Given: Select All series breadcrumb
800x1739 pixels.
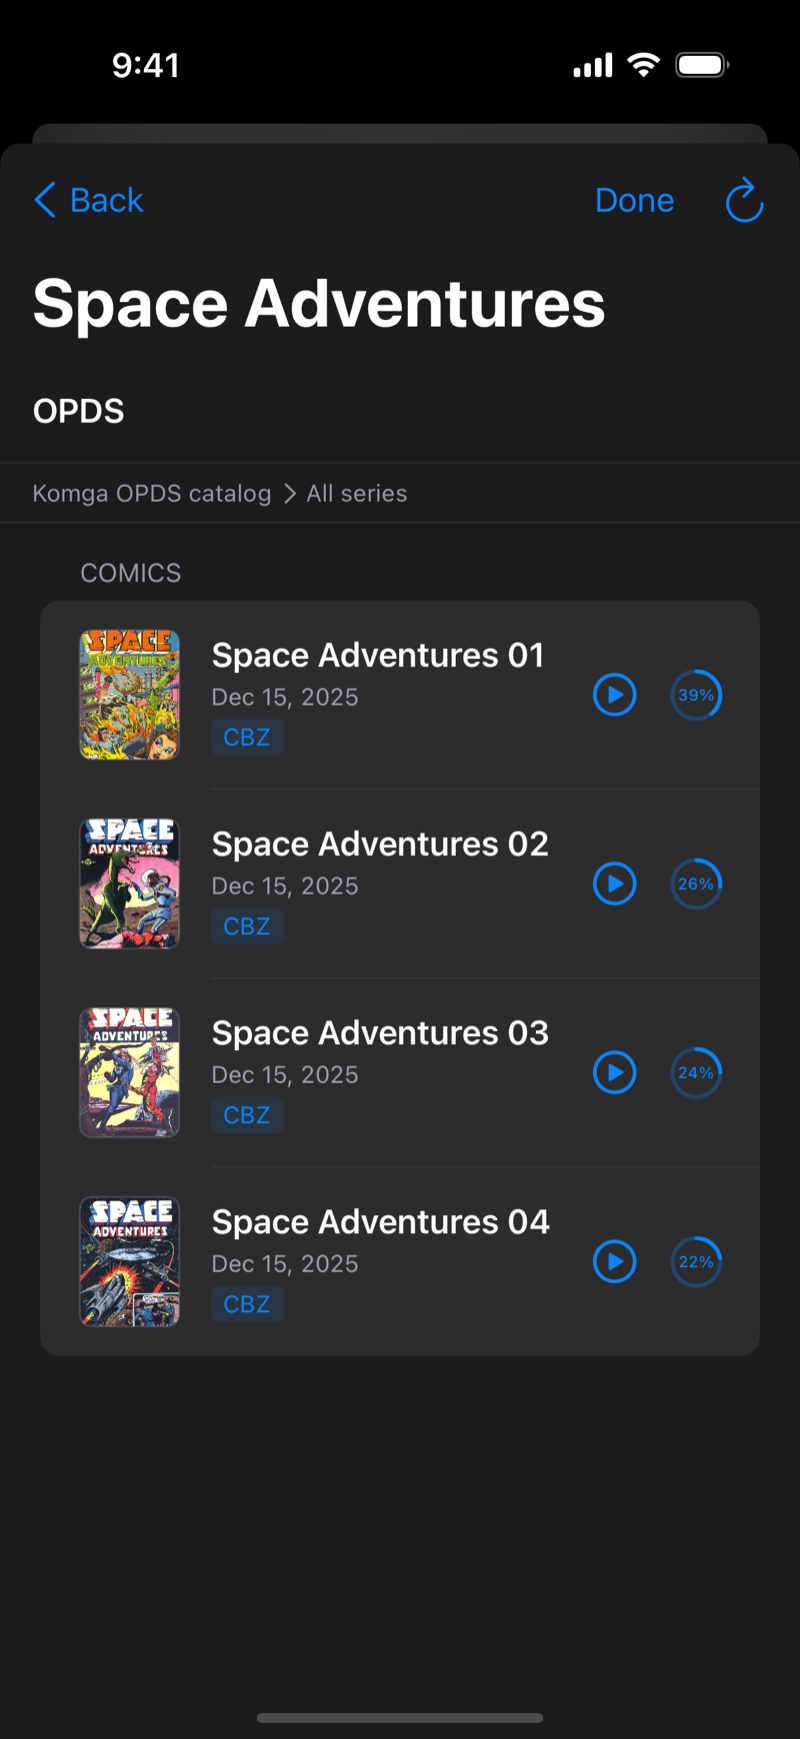Looking at the screenshot, I should [x=357, y=493].
